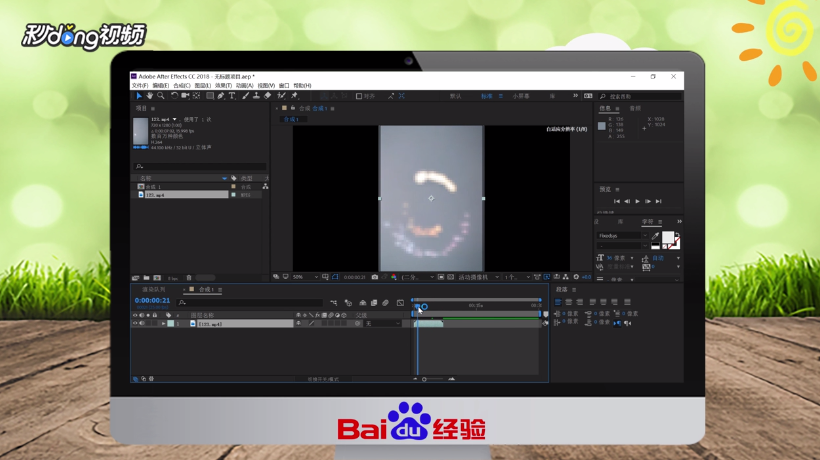Select the Selection arrow tool
The width and height of the screenshot is (820, 460).
pyautogui.click(x=139, y=96)
